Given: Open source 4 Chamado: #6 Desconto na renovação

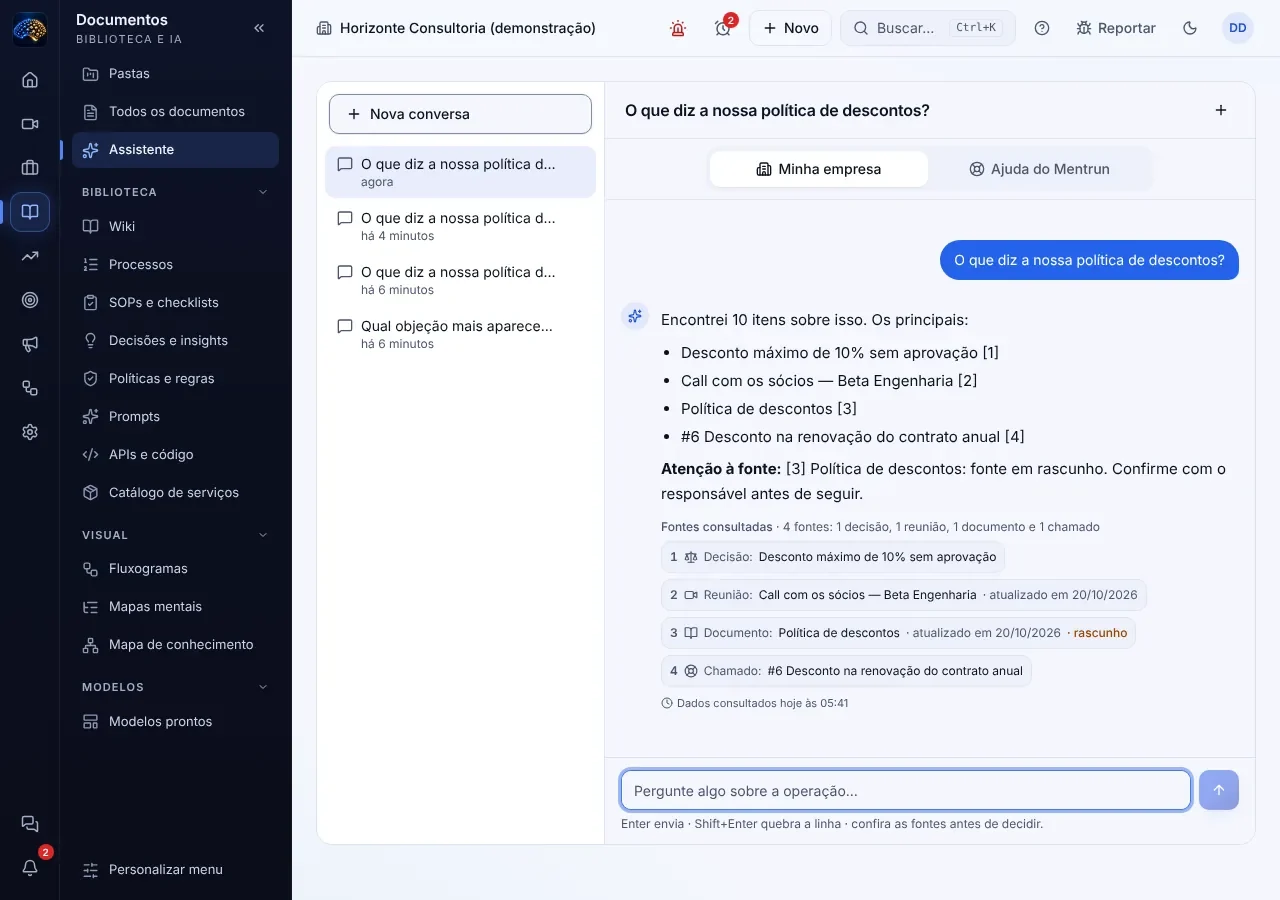Looking at the screenshot, I should [846, 671].
